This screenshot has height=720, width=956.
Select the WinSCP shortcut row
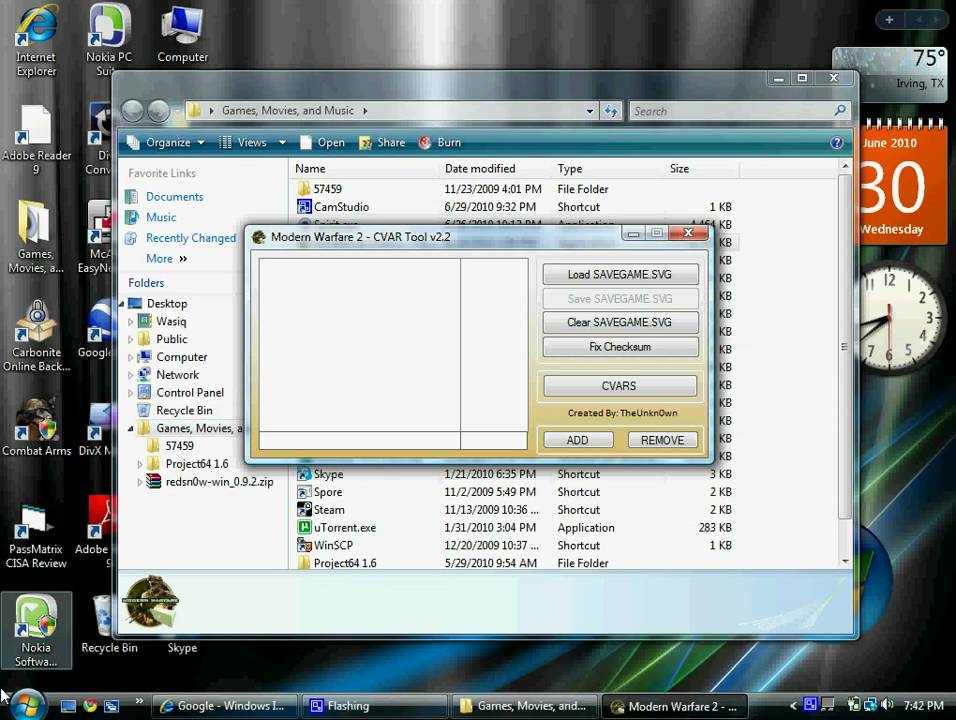click(x=514, y=545)
